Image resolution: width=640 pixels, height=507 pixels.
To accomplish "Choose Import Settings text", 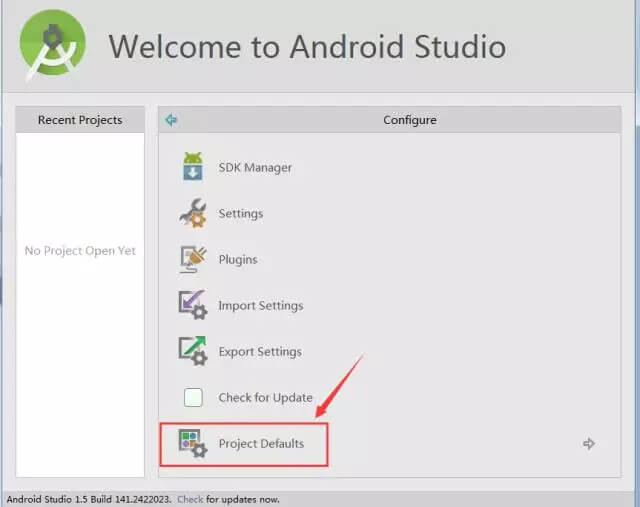I will tap(261, 305).
